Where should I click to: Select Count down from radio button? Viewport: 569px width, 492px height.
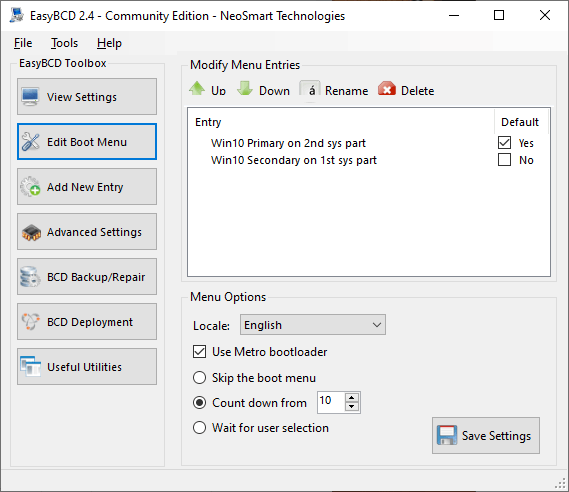click(200, 402)
